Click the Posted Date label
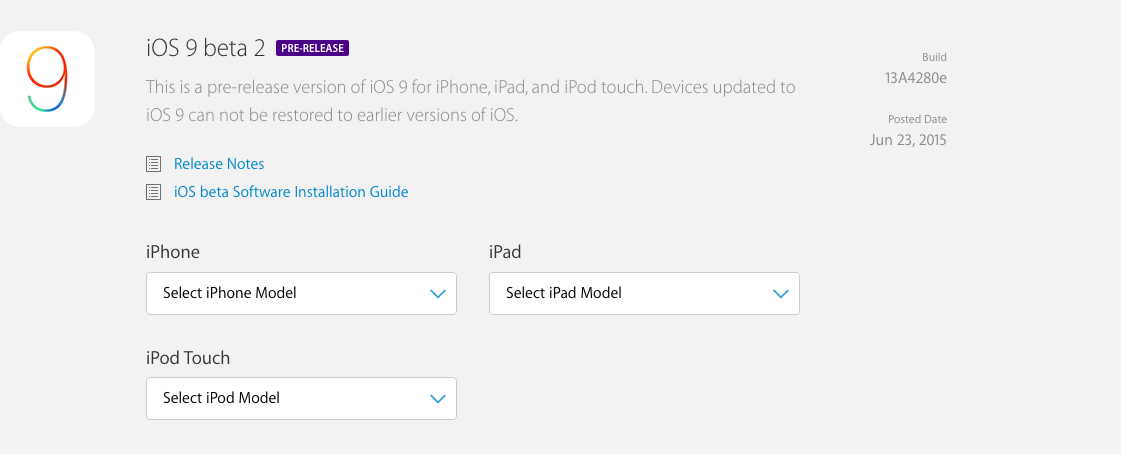1121x454 pixels. [917, 119]
